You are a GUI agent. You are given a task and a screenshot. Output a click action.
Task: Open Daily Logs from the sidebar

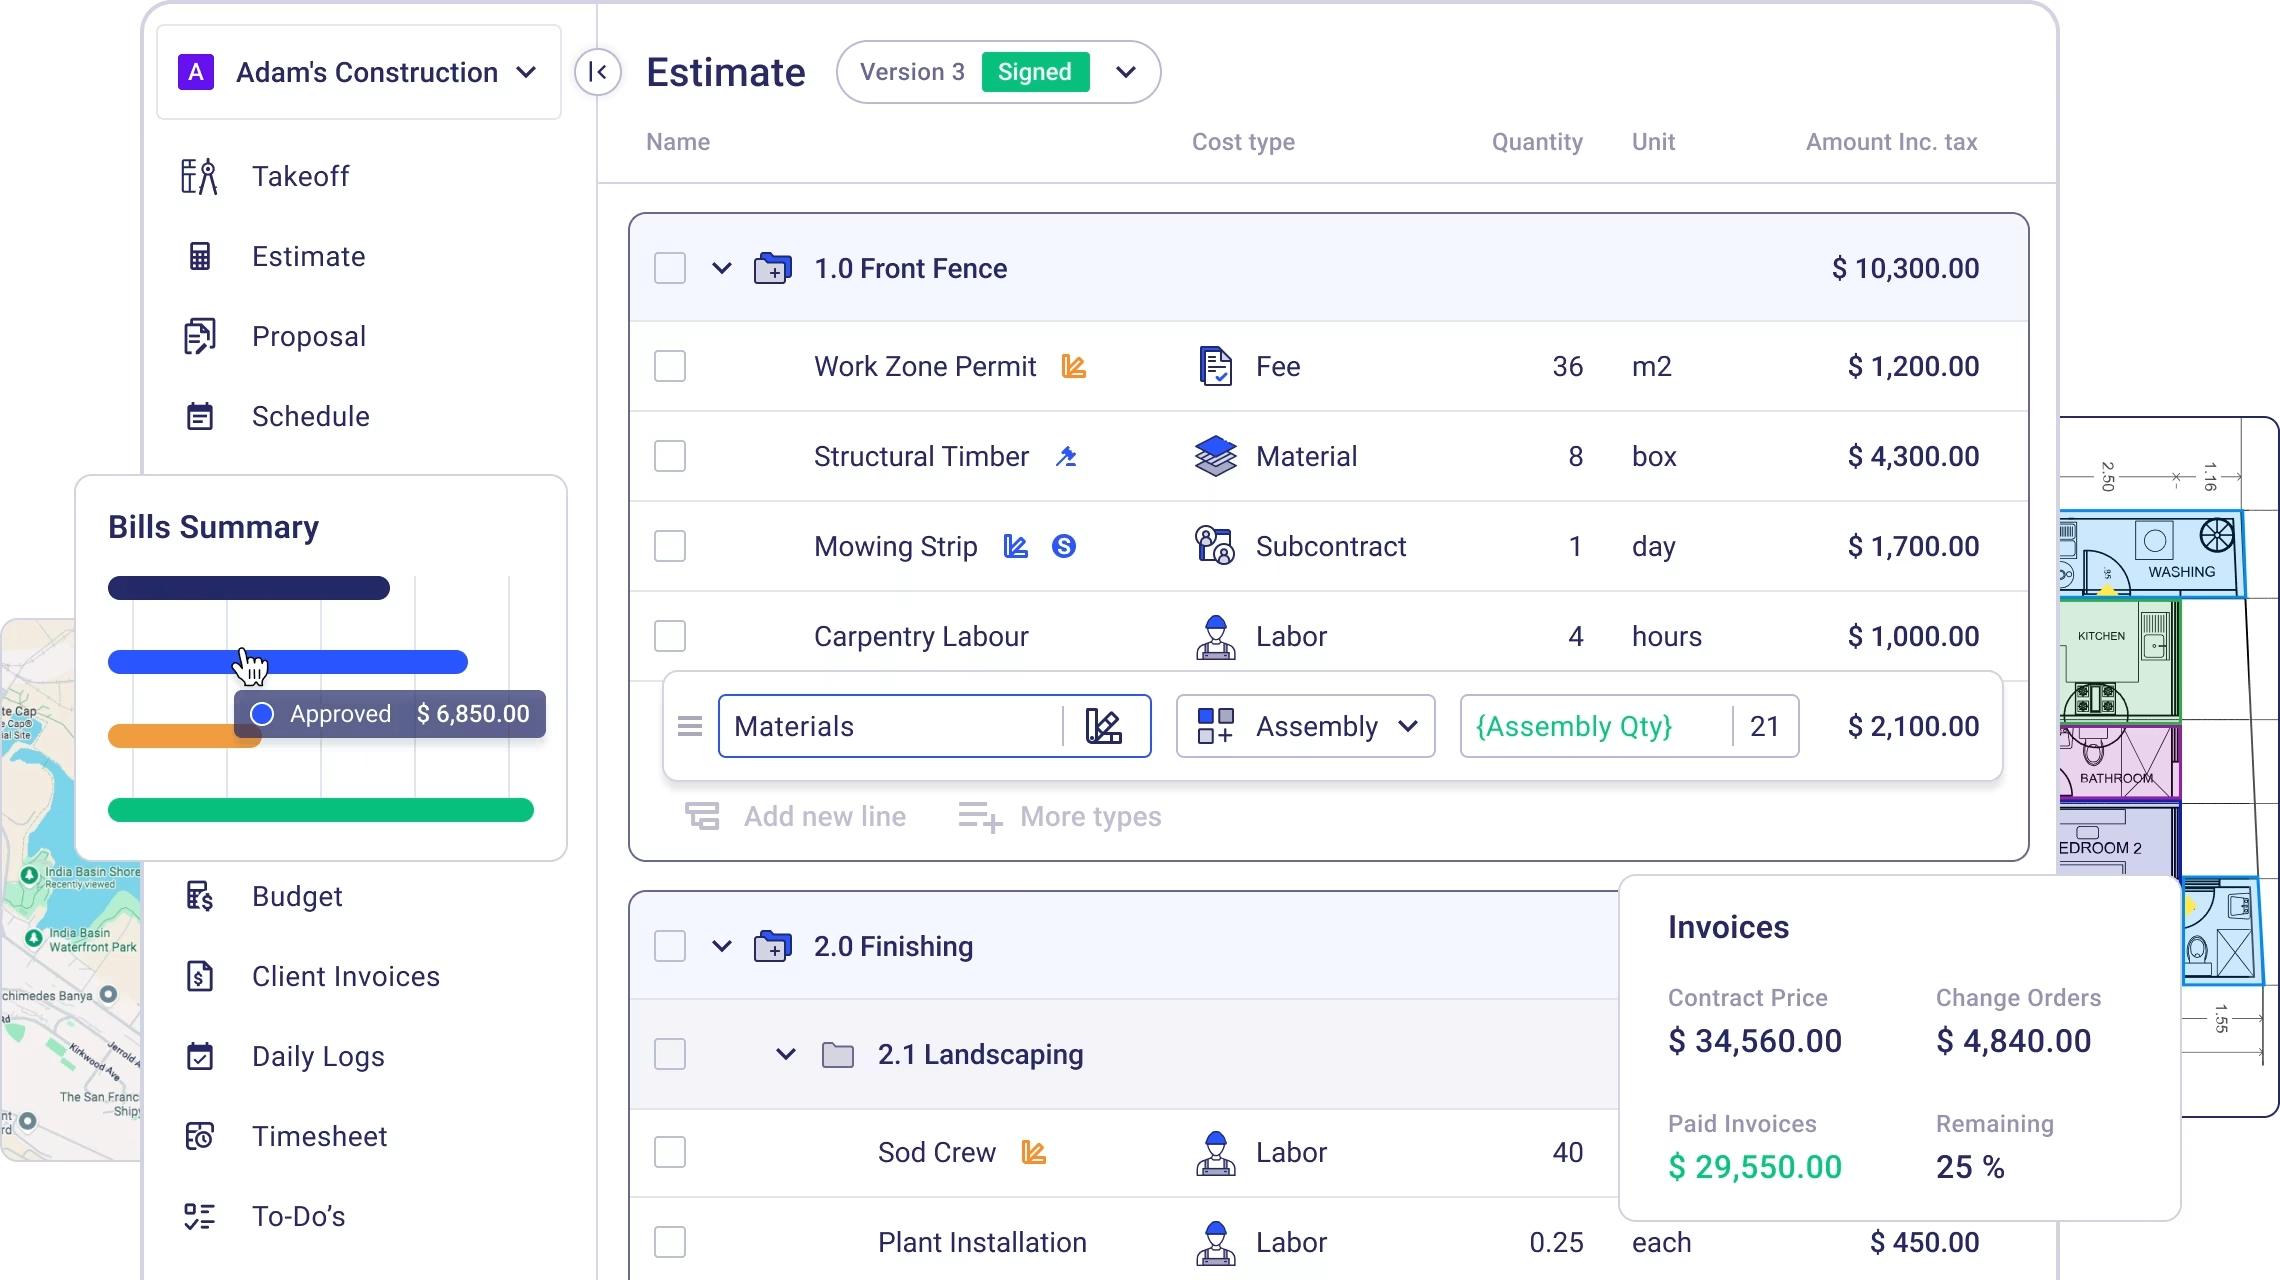tap(318, 1056)
